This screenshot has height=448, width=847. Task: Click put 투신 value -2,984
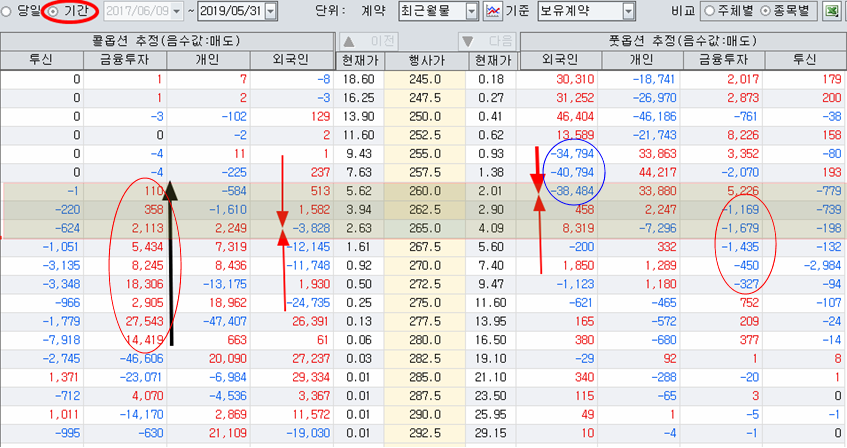point(822,266)
